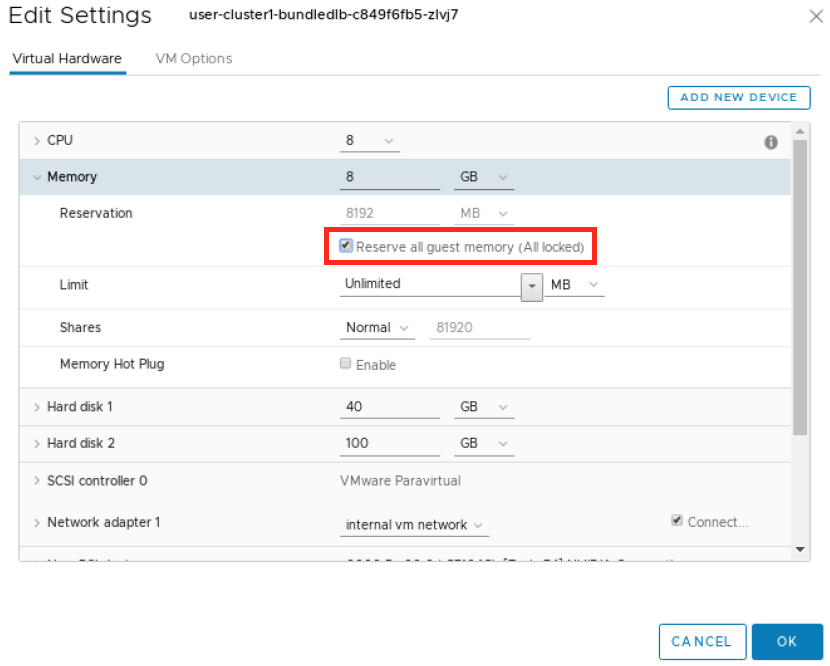Viewport: 830px width, 666px height.
Task: Expand Hard disk 1 details
Action: pos(37,407)
